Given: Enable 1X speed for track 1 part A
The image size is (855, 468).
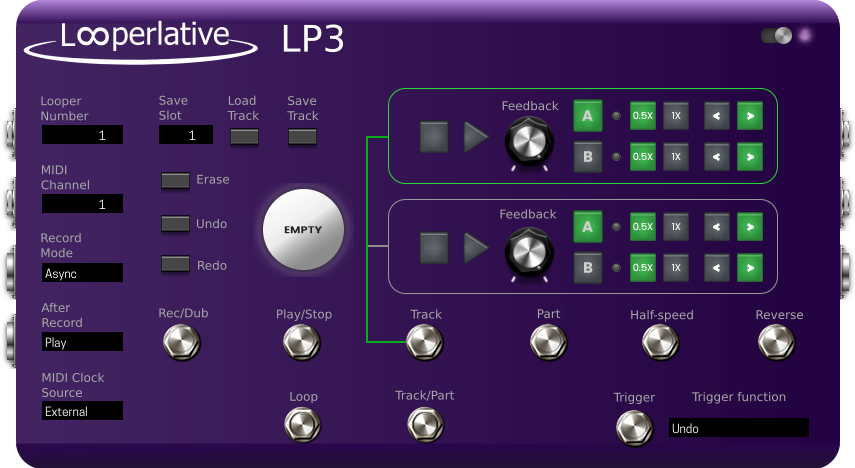Looking at the screenshot, I should [x=676, y=116].
